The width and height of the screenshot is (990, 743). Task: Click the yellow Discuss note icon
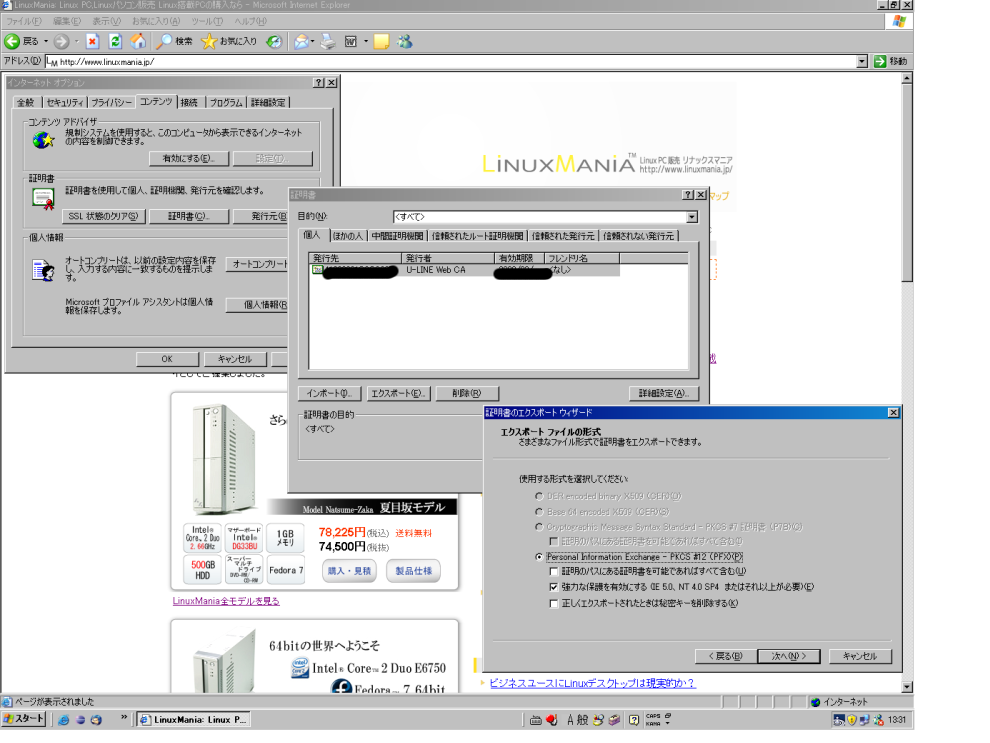[381, 42]
